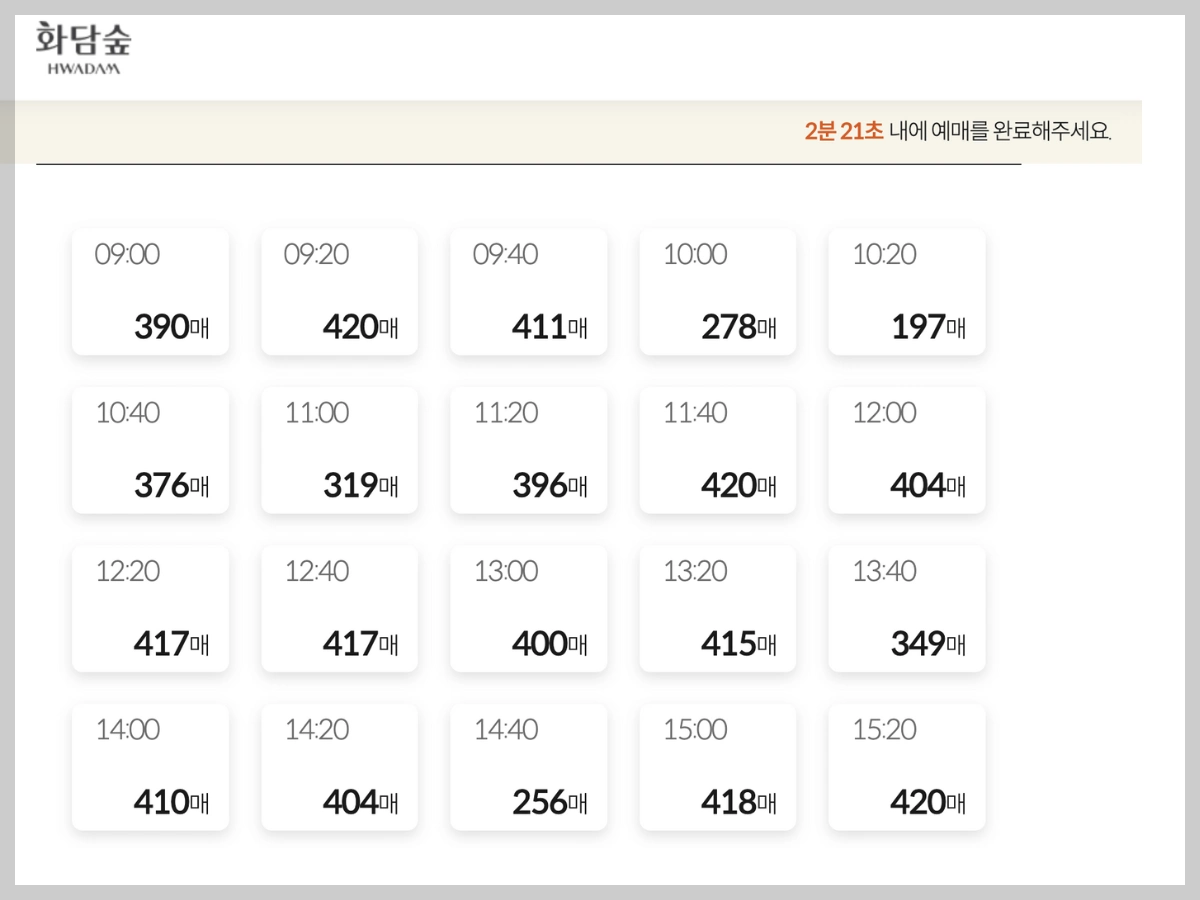
Task: Select the 11:40 slot with 420 tickets
Action: [x=717, y=449]
